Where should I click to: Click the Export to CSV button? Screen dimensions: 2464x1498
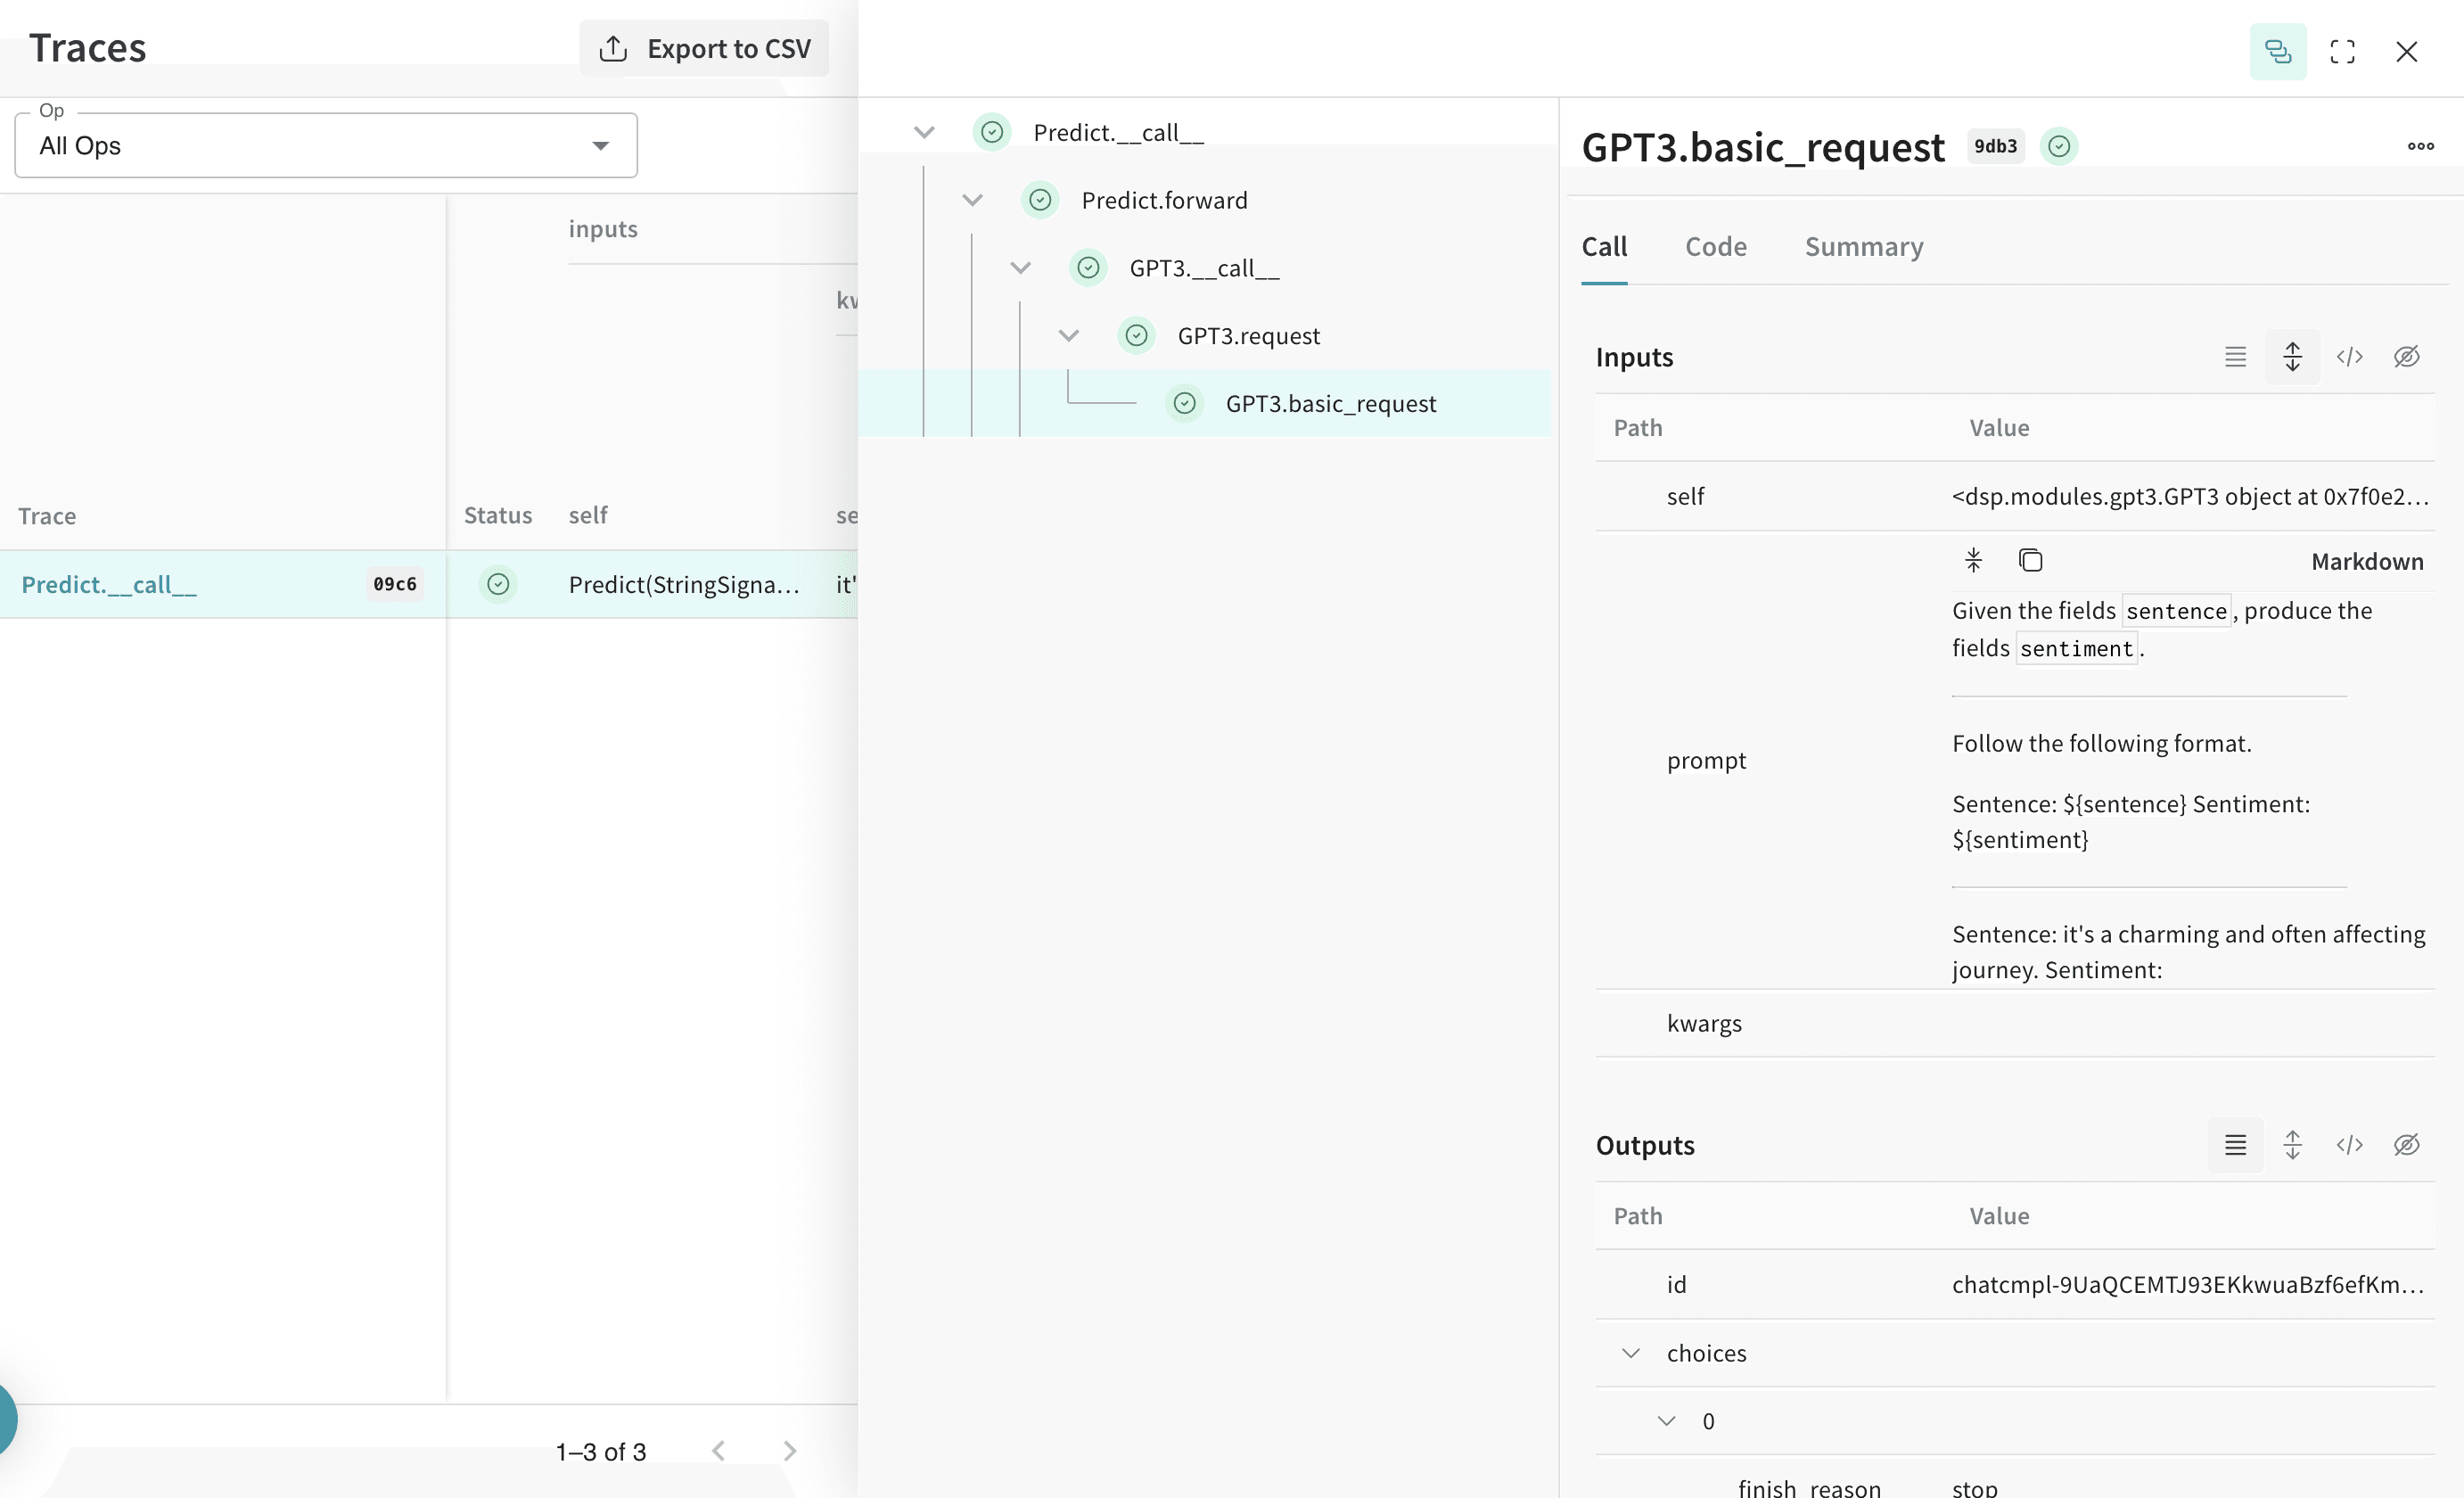(x=704, y=48)
